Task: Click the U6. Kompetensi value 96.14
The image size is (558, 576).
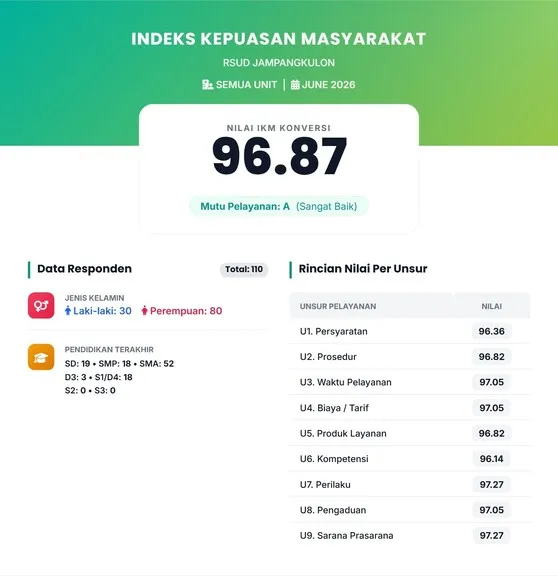Action: coord(492,459)
